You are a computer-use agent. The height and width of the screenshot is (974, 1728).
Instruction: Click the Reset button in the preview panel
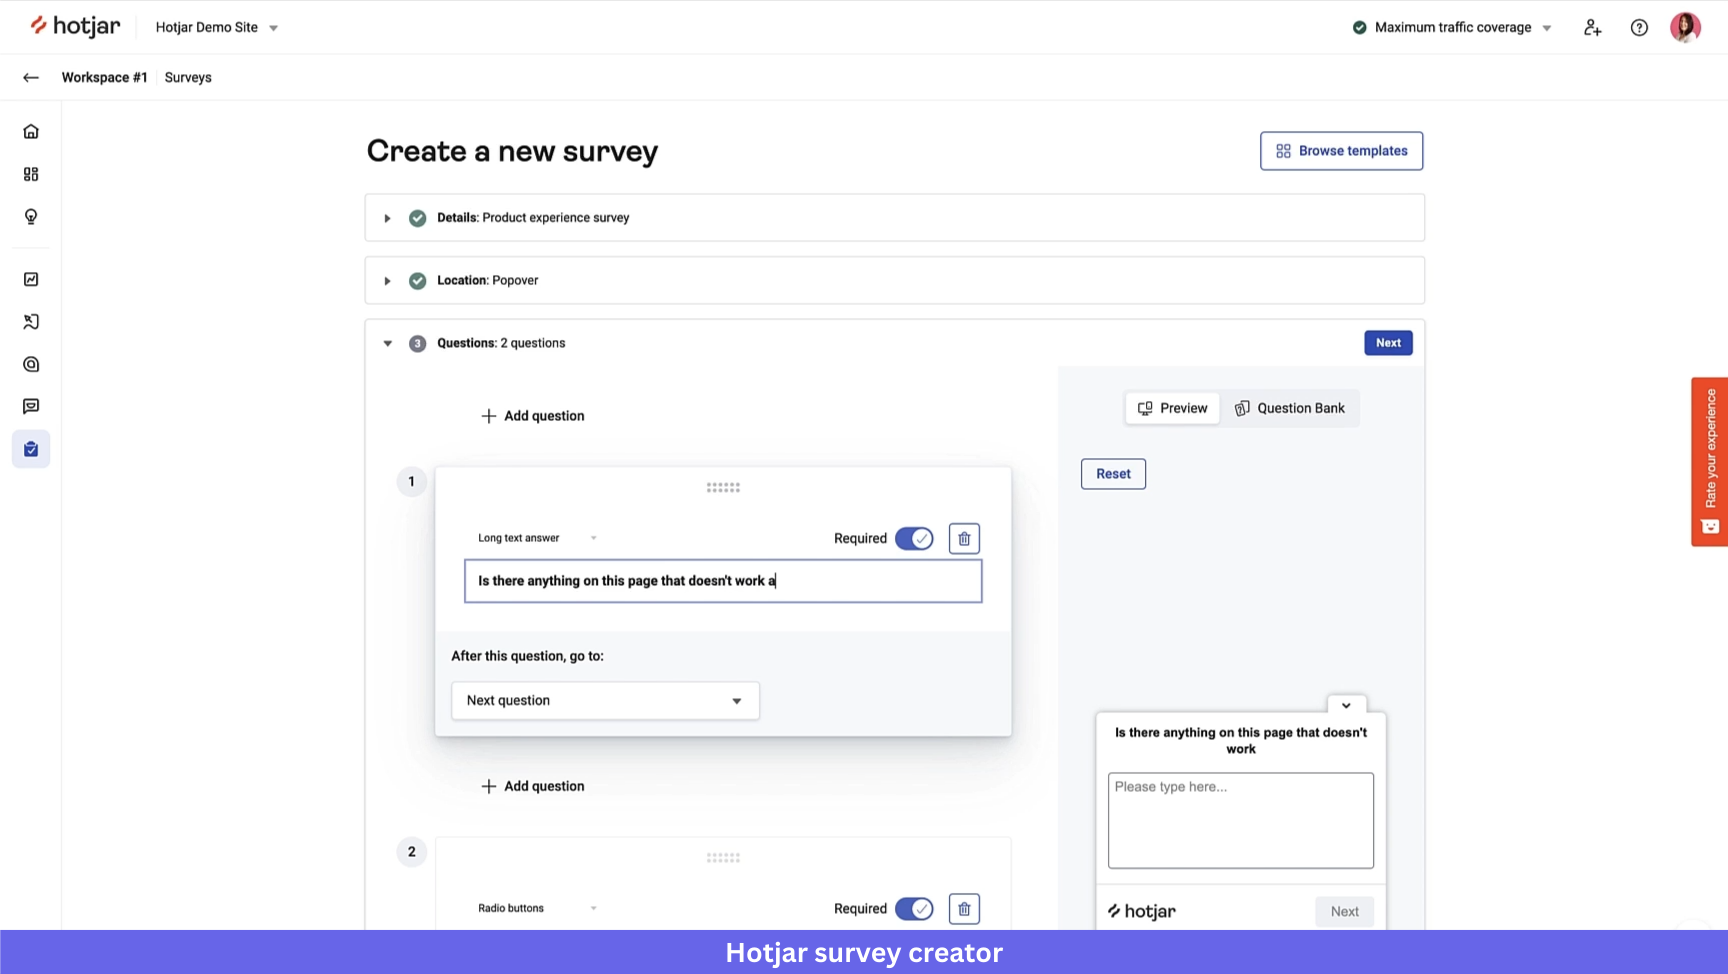[1112, 473]
